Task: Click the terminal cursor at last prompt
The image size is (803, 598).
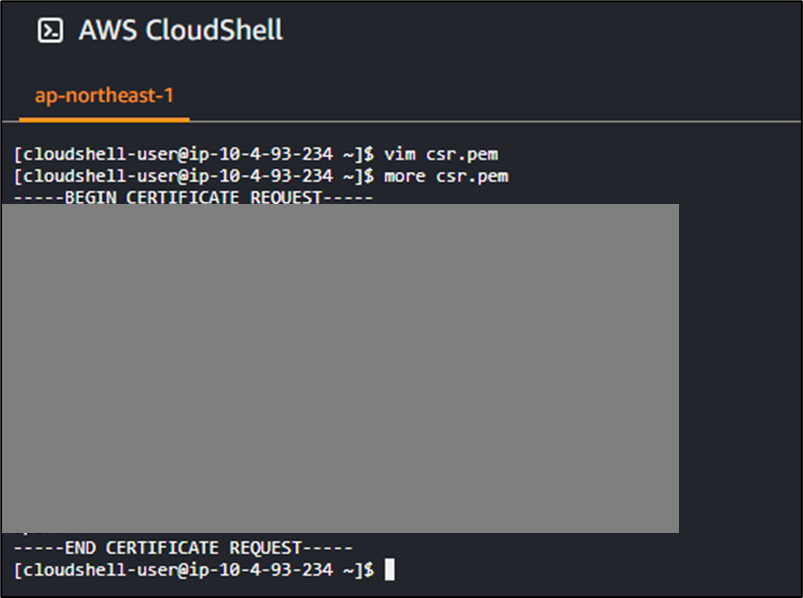Action: [x=390, y=570]
